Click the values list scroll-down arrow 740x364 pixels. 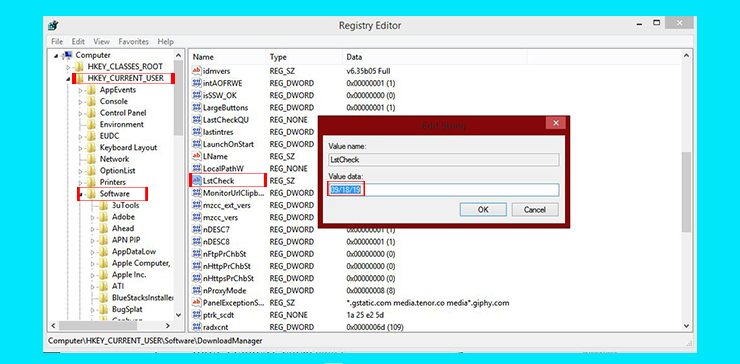pos(686,326)
